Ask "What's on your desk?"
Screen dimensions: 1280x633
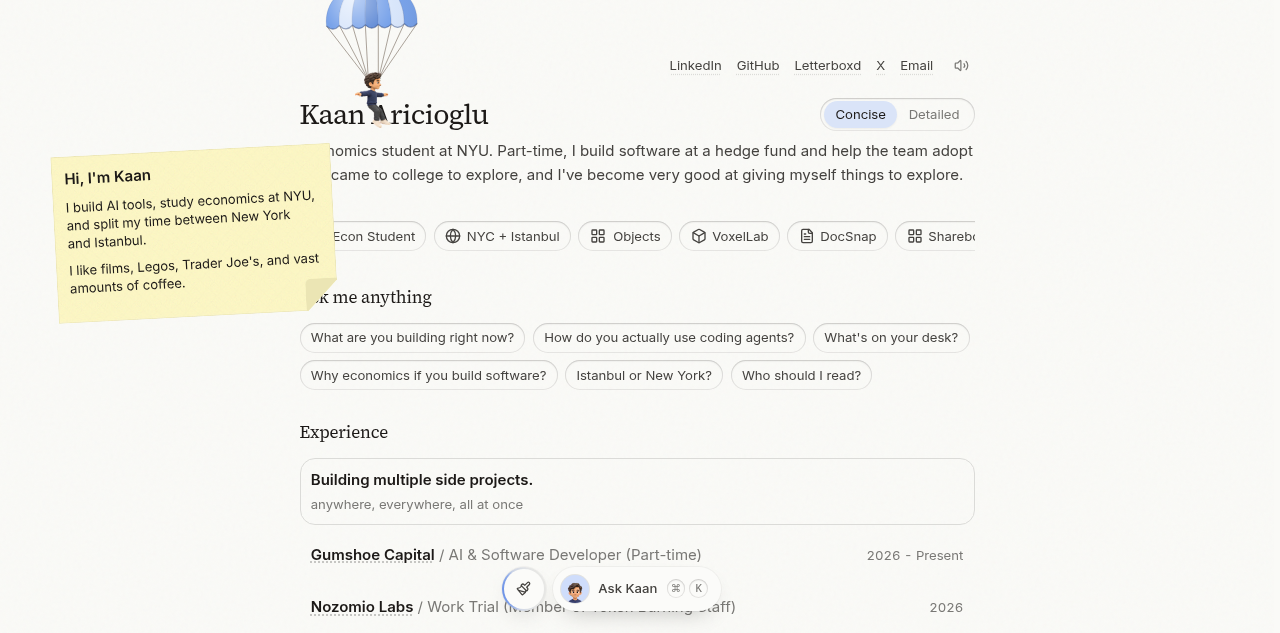click(891, 338)
